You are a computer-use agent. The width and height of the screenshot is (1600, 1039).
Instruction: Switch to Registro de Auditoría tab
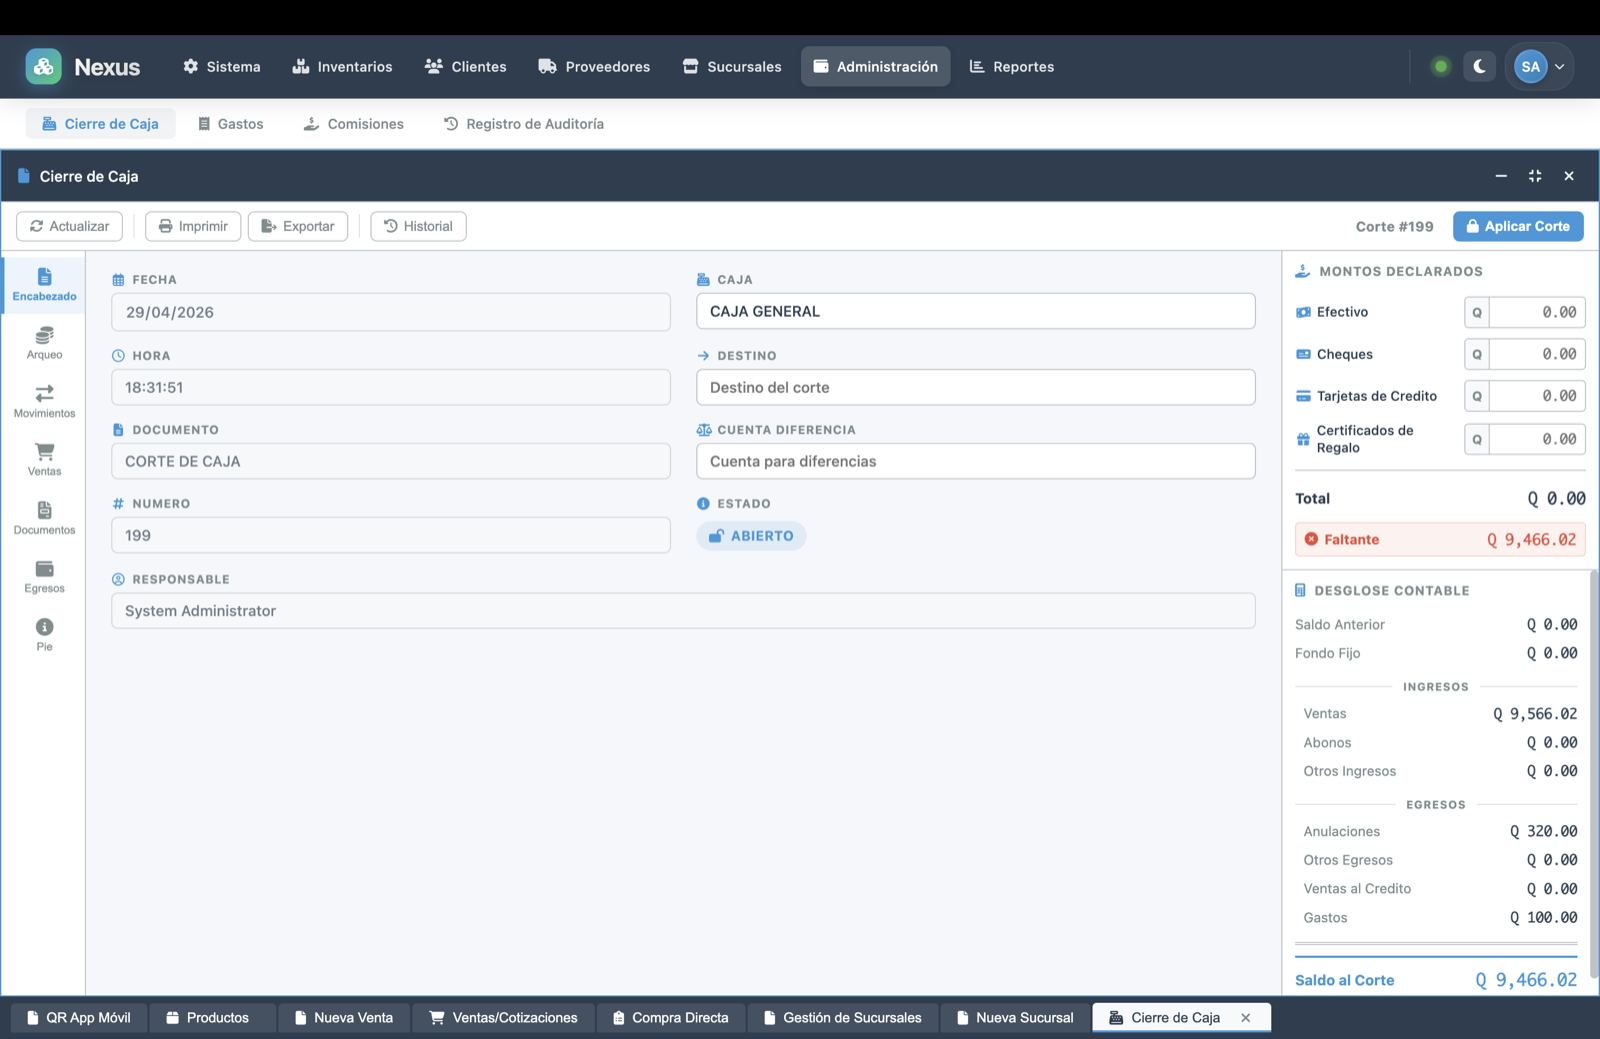[523, 124]
